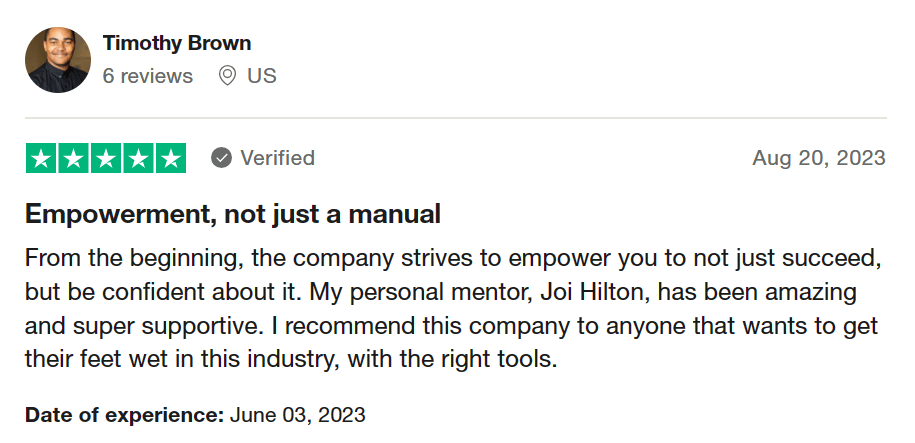Click the fourth green rating star
Screen dimensions: 915x443
tap(138, 158)
